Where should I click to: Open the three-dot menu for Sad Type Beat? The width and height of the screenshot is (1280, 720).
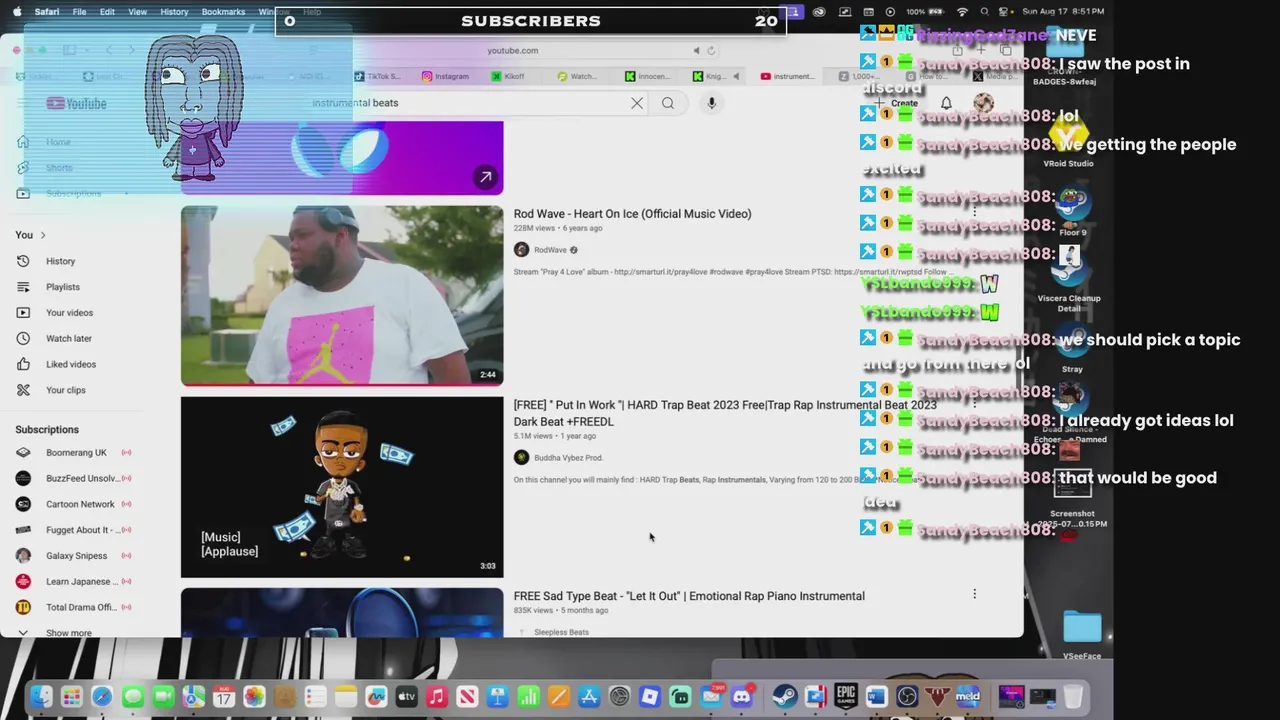coord(974,594)
